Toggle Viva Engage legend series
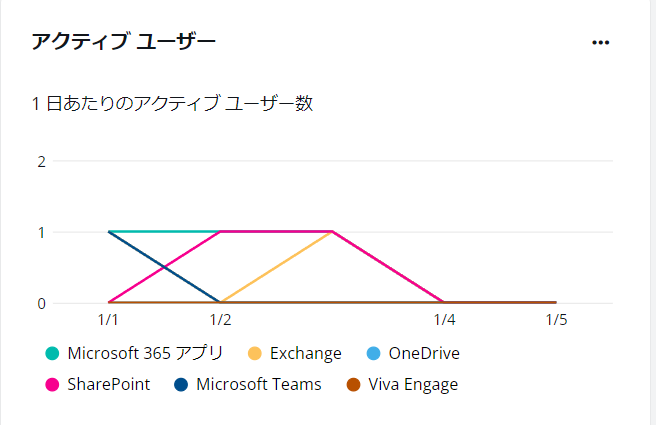 (x=402, y=384)
